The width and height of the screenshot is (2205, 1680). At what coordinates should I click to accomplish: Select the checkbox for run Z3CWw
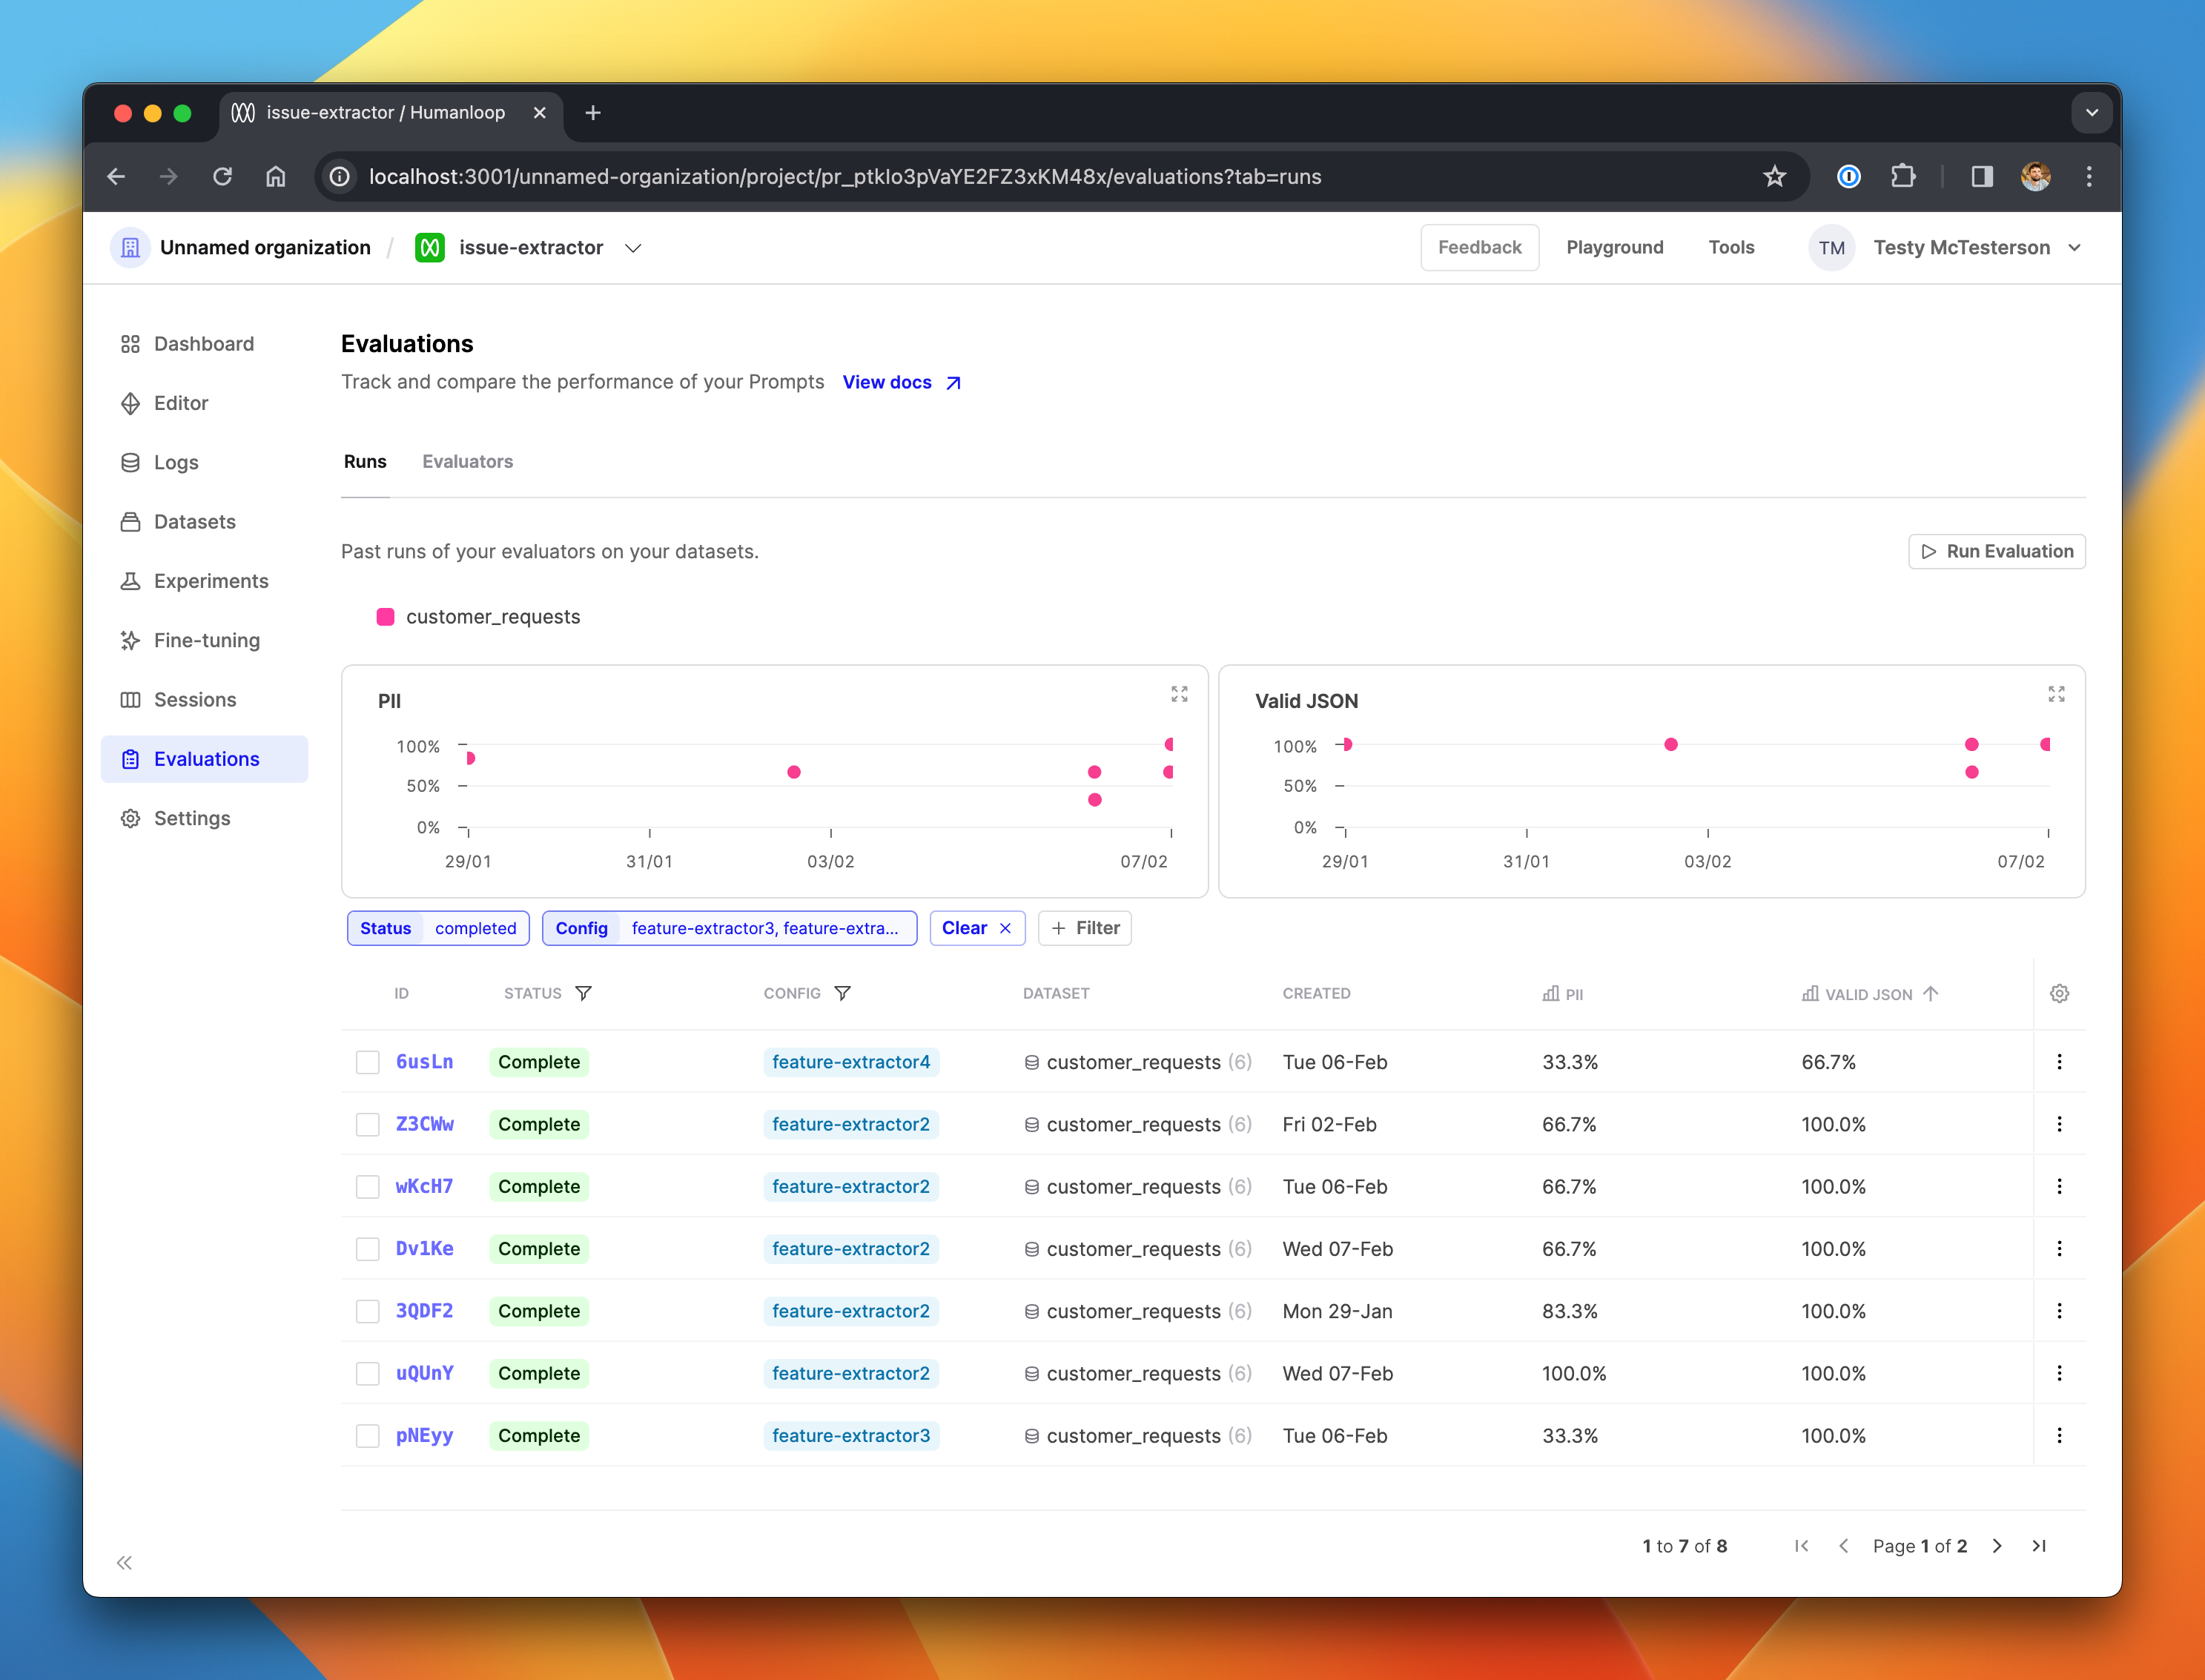tap(368, 1124)
